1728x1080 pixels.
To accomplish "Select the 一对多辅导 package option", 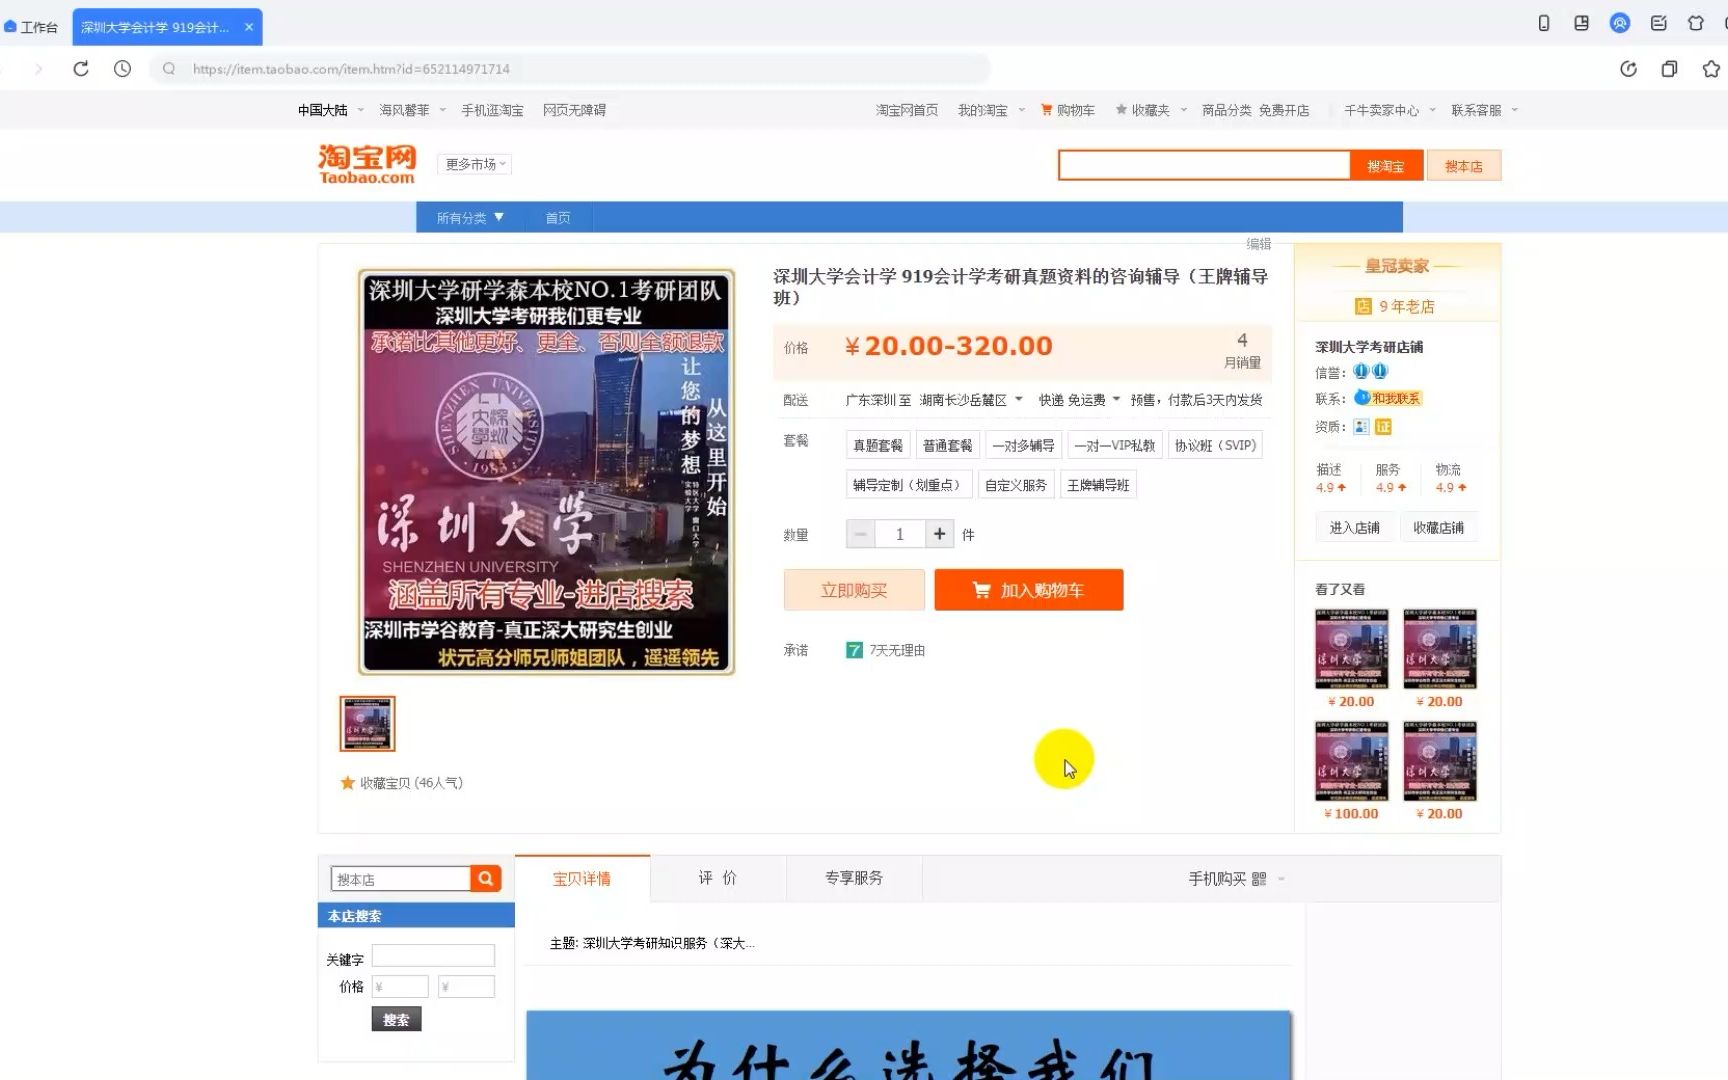I will coord(1023,445).
